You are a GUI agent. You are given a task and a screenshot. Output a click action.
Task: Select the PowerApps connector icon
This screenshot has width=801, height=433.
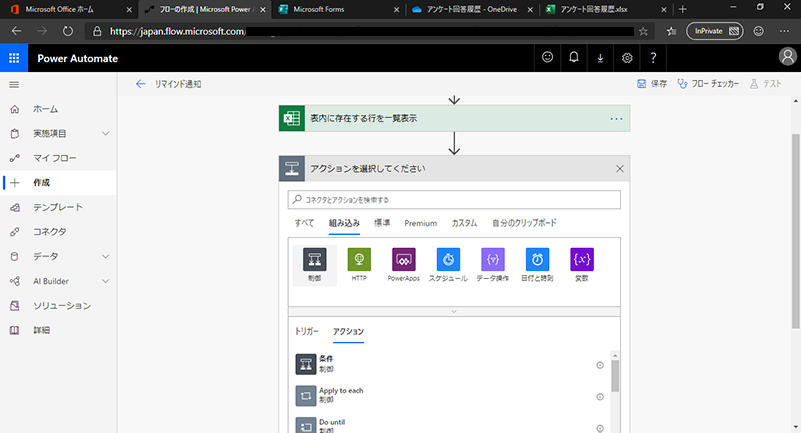[x=404, y=260]
